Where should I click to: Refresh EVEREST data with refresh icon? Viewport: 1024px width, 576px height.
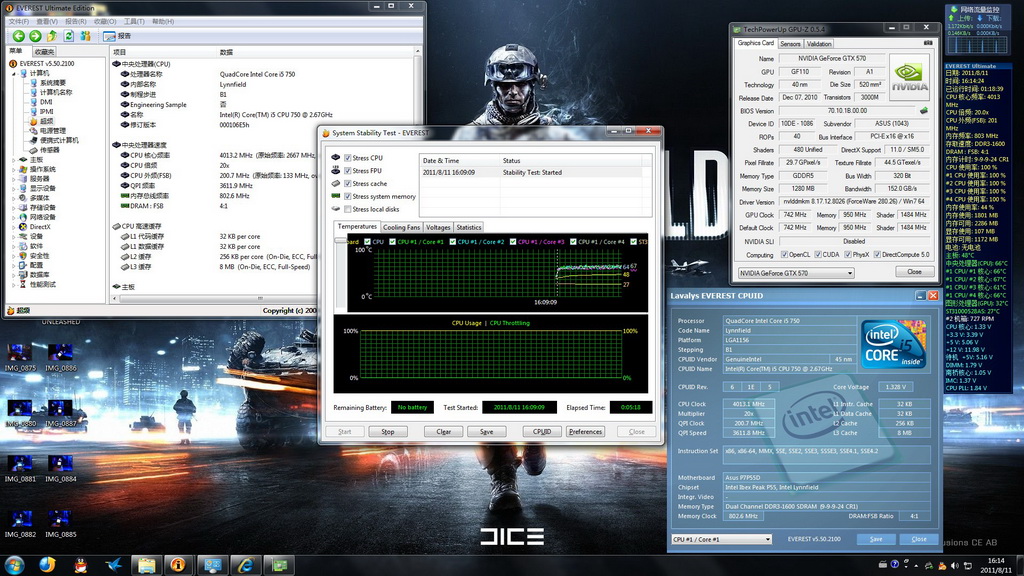(x=69, y=36)
